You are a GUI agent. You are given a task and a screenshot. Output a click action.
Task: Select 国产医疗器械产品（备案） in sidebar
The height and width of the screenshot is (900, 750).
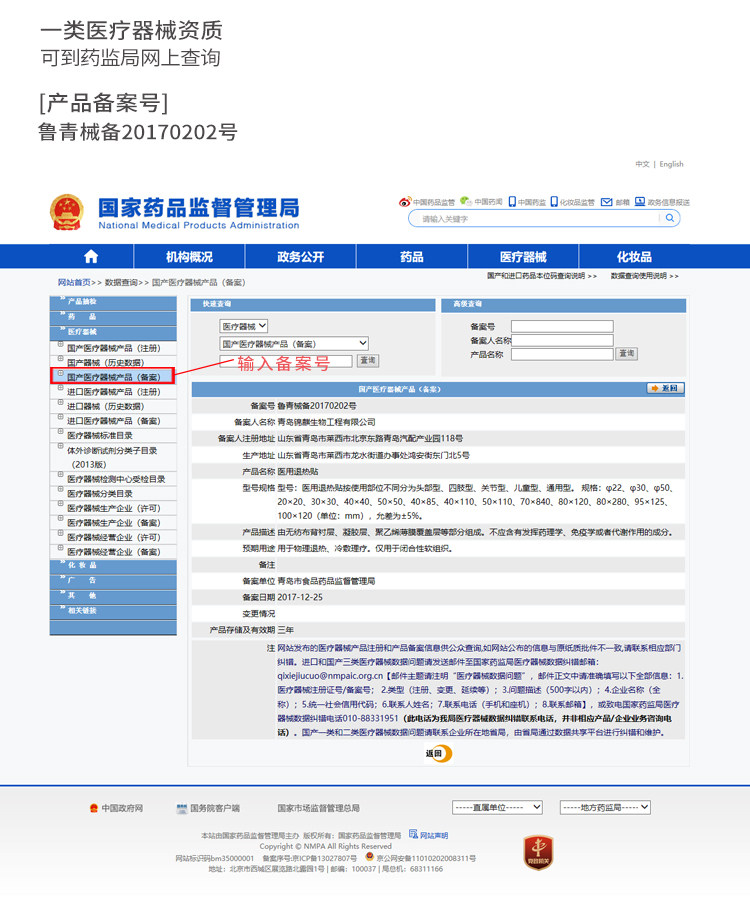(114, 377)
